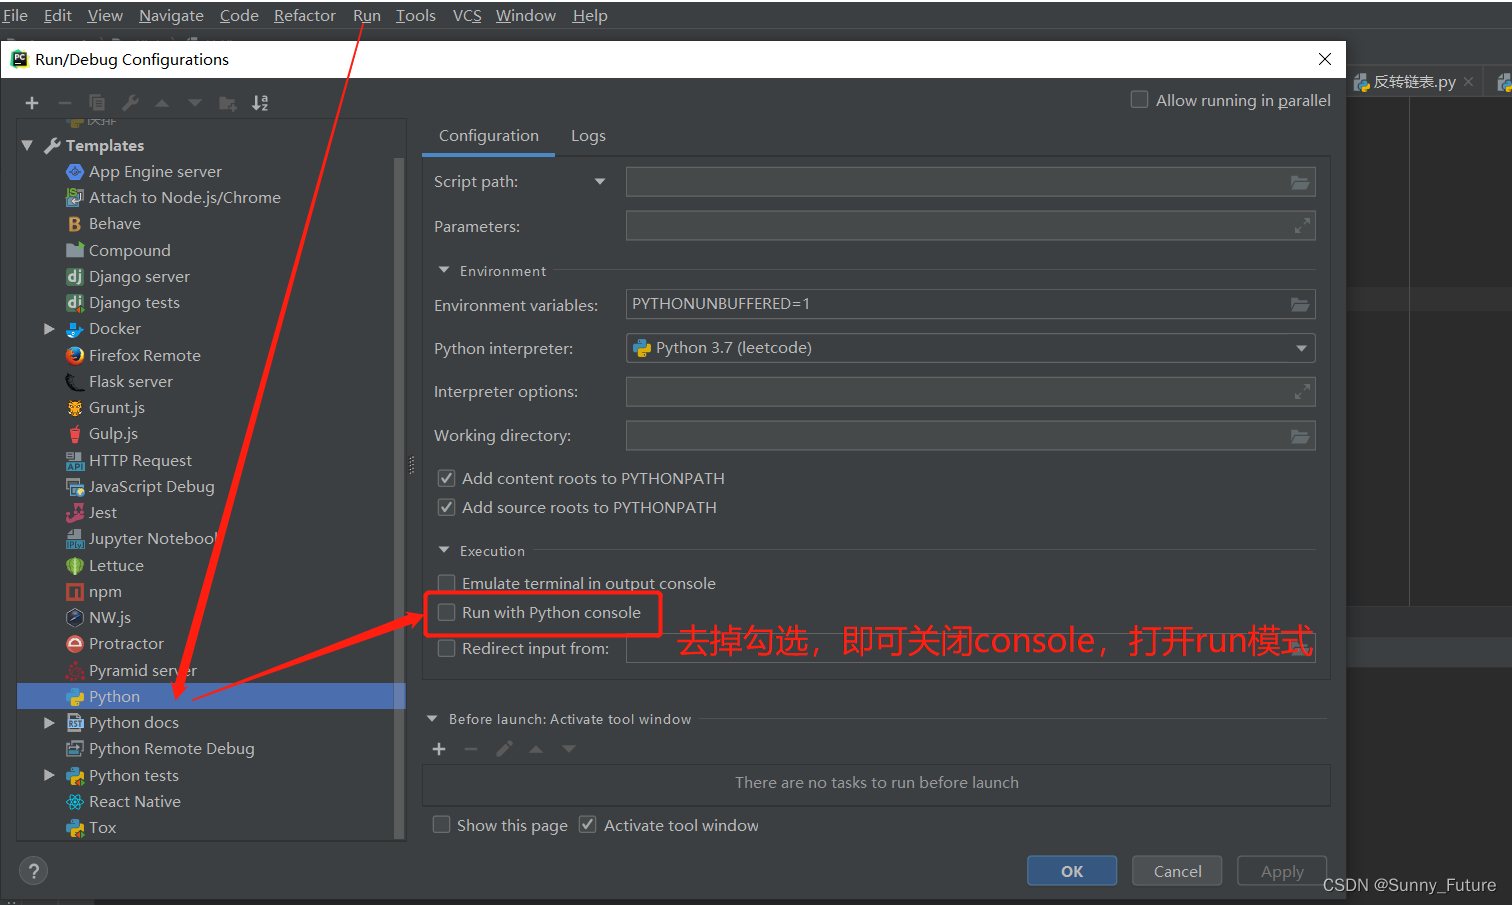The height and width of the screenshot is (905, 1512).
Task: Open the VCS menu
Action: [467, 16]
